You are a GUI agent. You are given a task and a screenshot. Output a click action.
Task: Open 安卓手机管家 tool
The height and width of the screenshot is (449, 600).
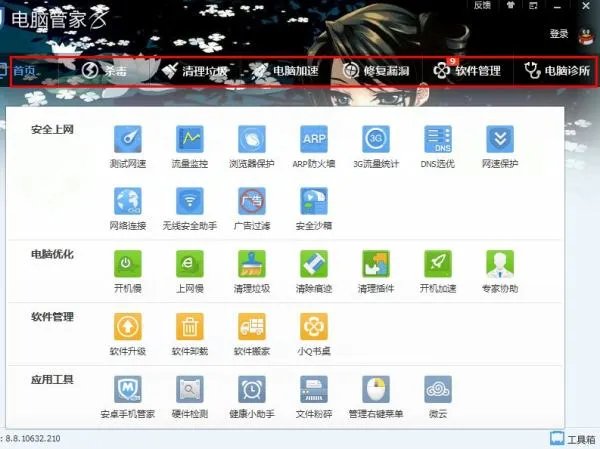pos(127,389)
